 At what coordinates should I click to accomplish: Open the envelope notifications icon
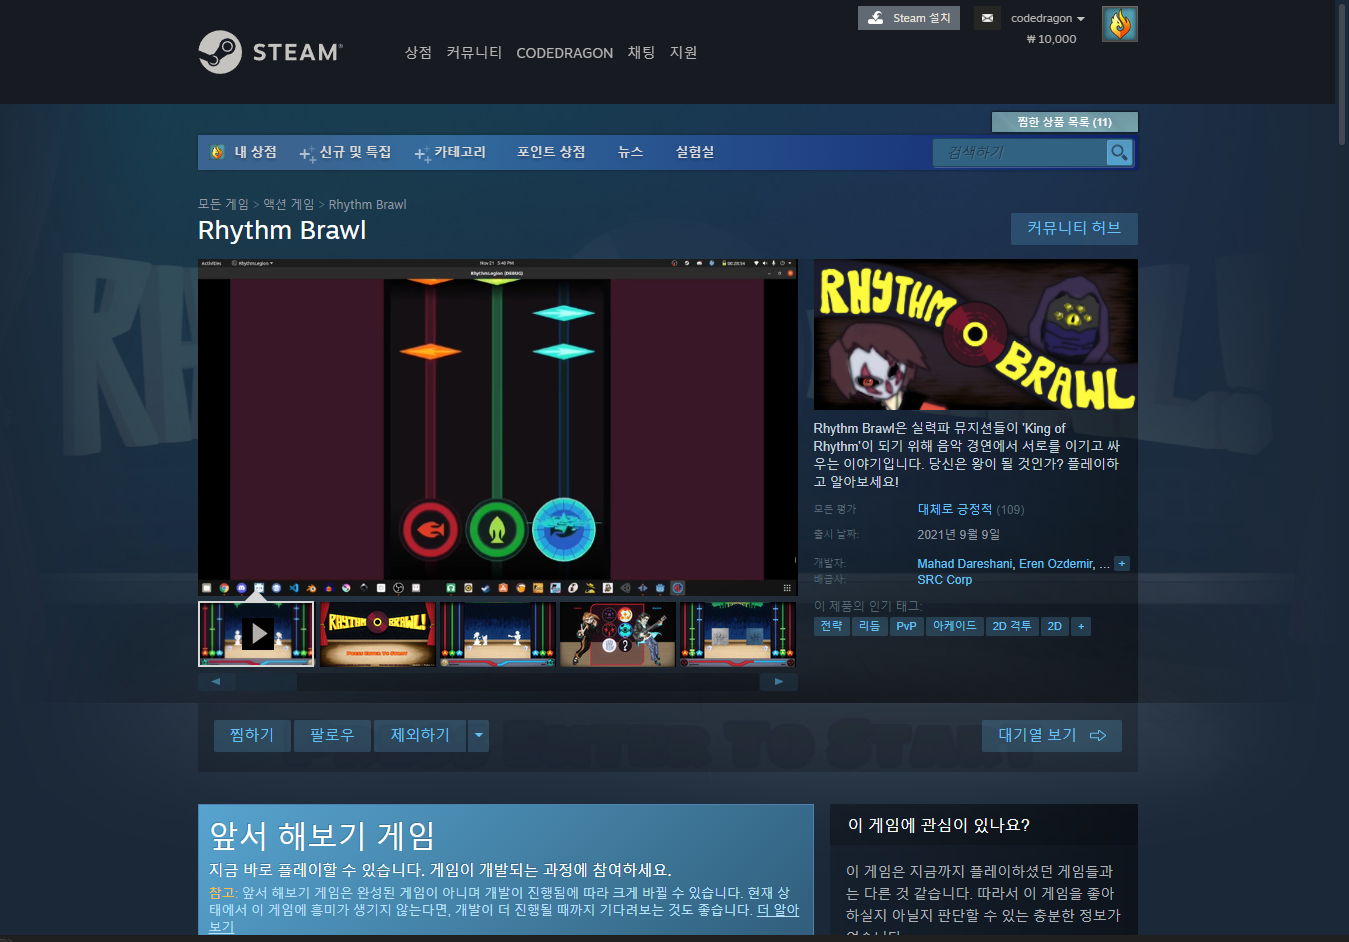tap(987, 18)
